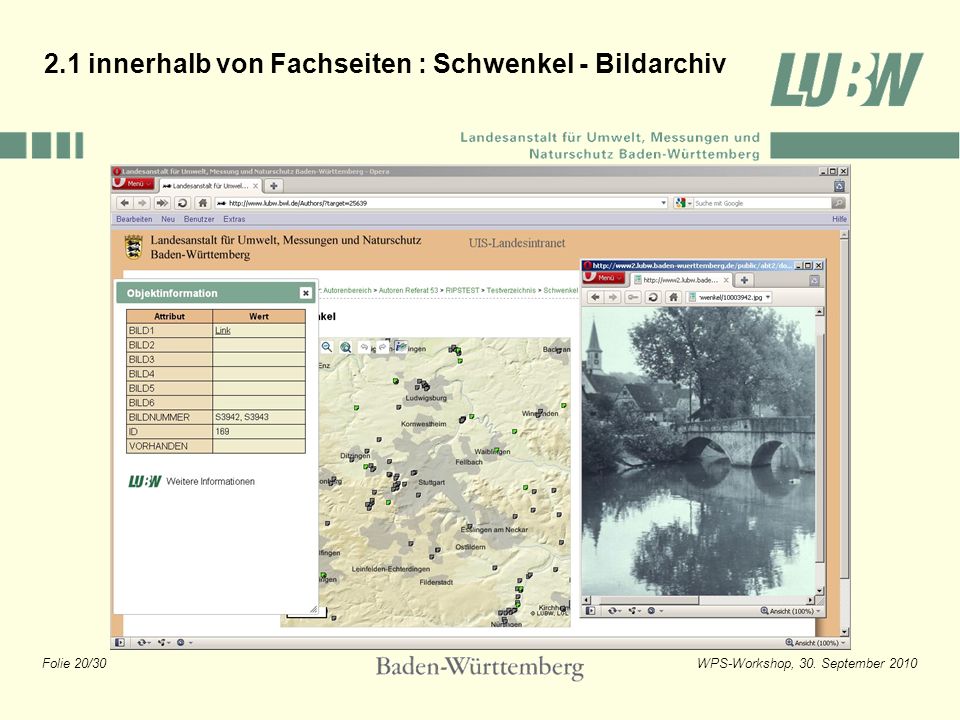Open the BILD1 Link
960x720 pixels.
tap(222, 331)
